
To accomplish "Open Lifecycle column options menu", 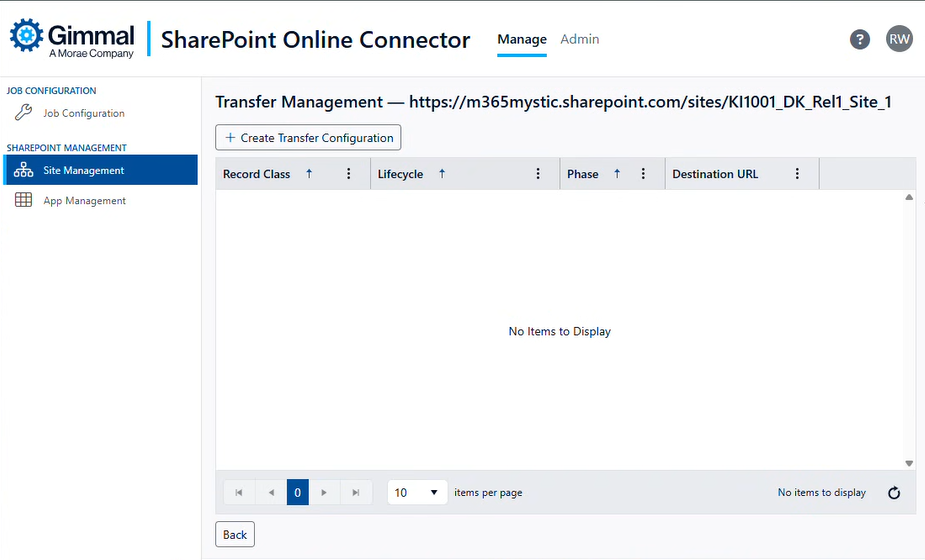I will click(x=538, y=174).
